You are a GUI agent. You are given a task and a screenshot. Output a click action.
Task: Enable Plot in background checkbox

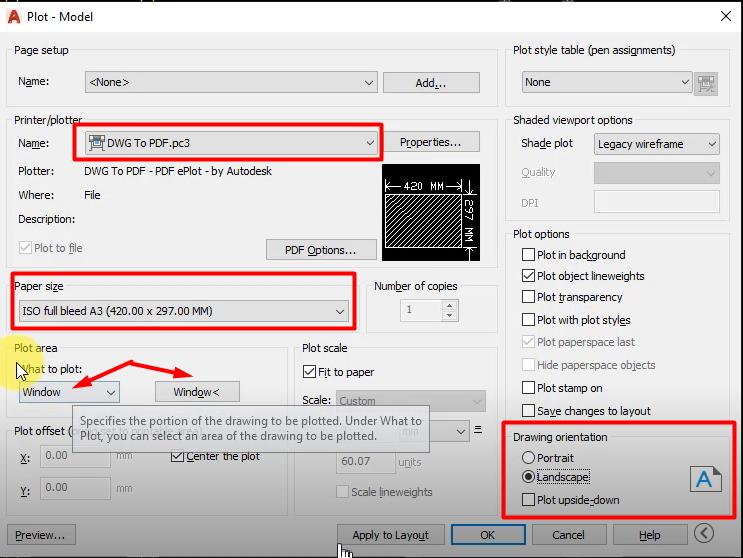tap(528, 255)
